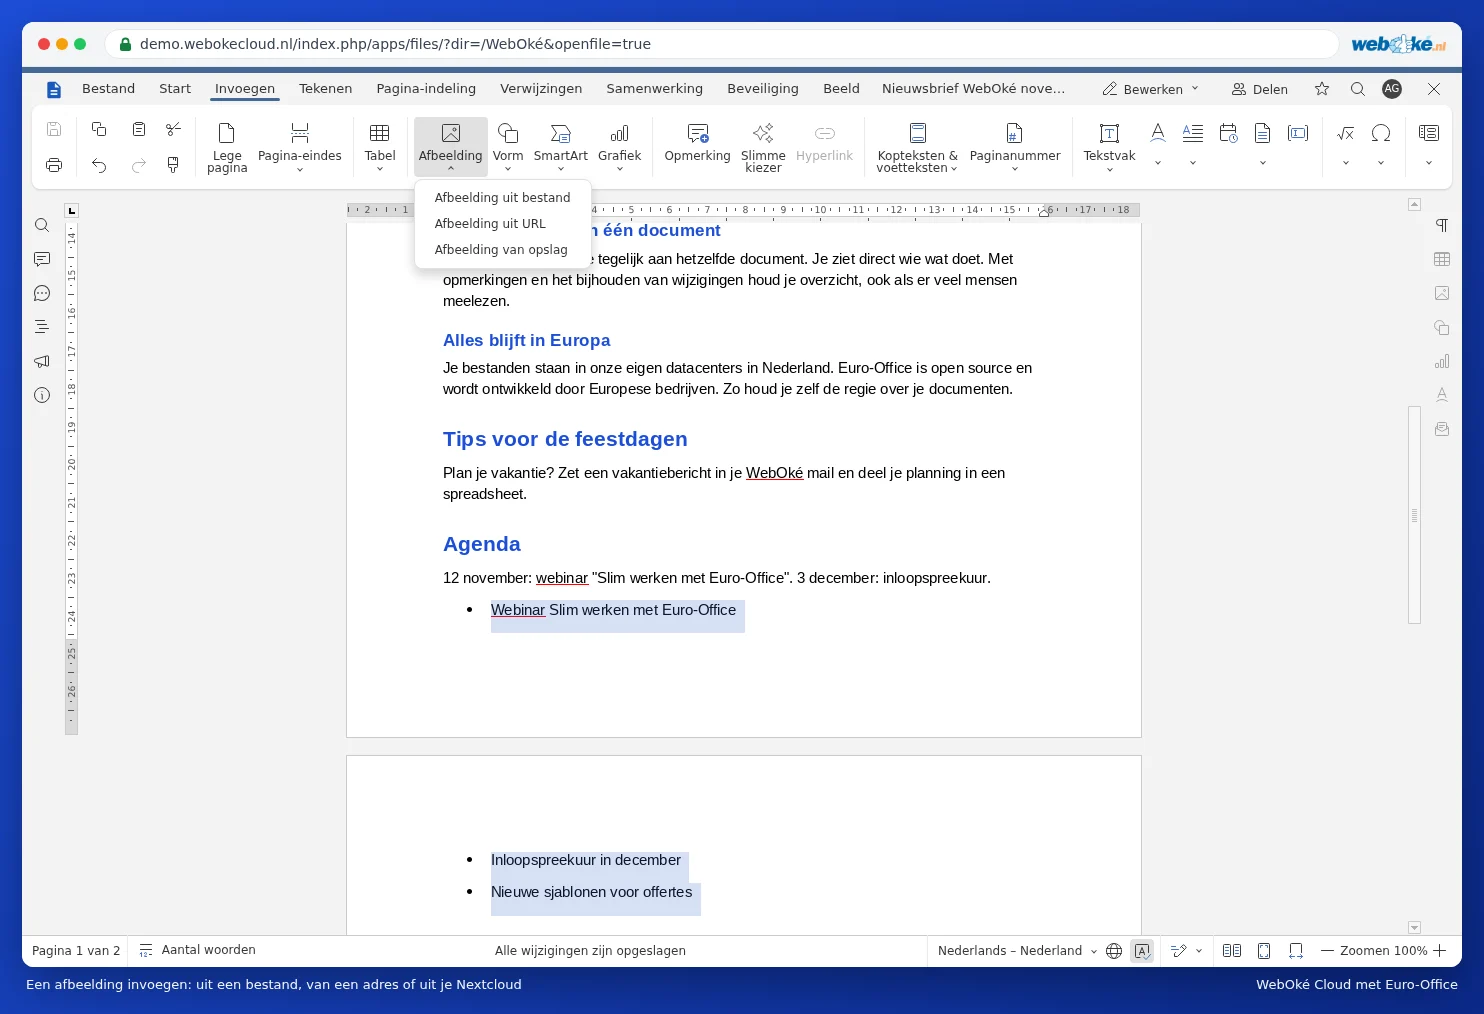Toggle spell checking in status bar

coord(1142,951)
